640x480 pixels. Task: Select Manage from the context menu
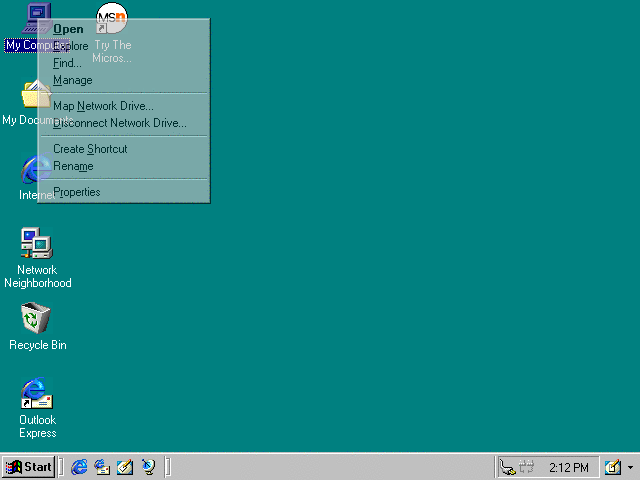124,80
